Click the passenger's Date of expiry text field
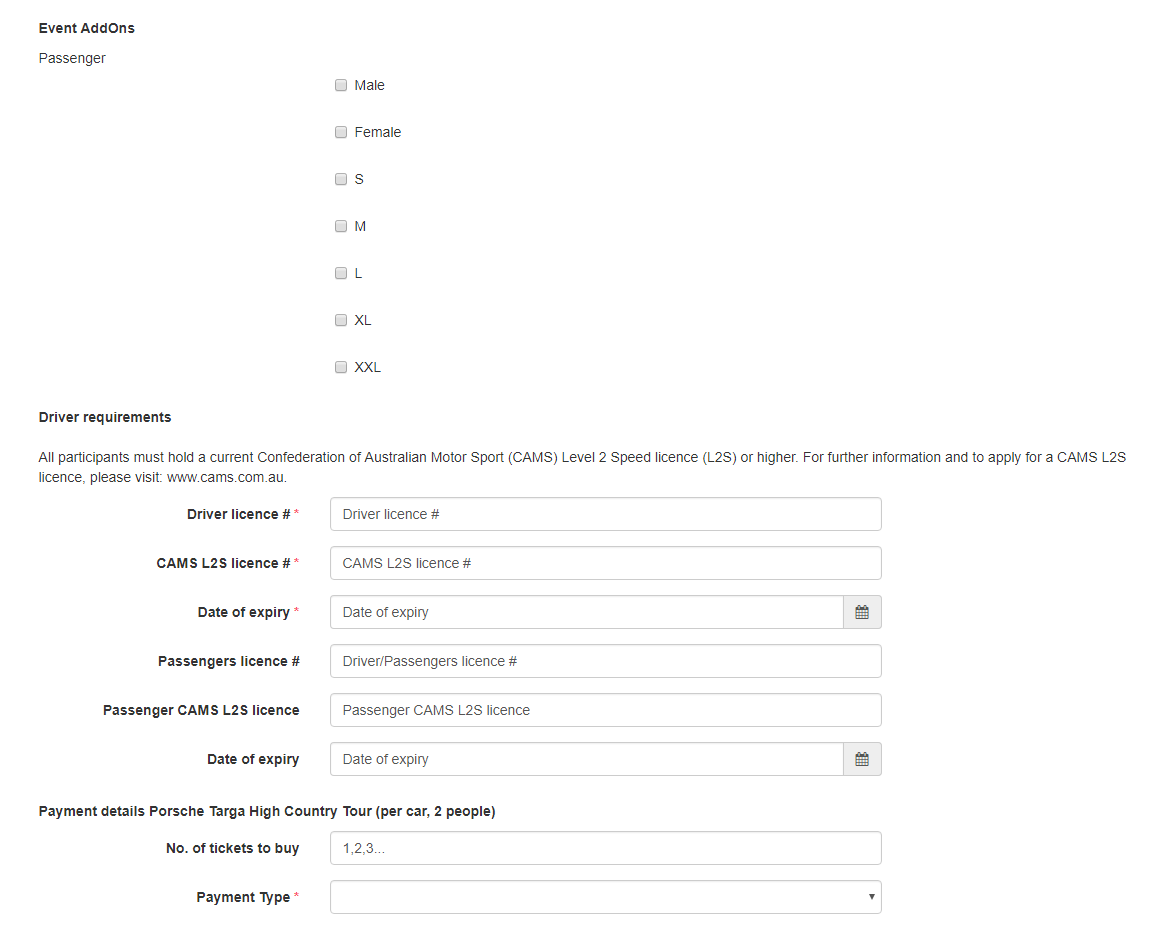Screen dimensions: 1151x933 [586, 759]
